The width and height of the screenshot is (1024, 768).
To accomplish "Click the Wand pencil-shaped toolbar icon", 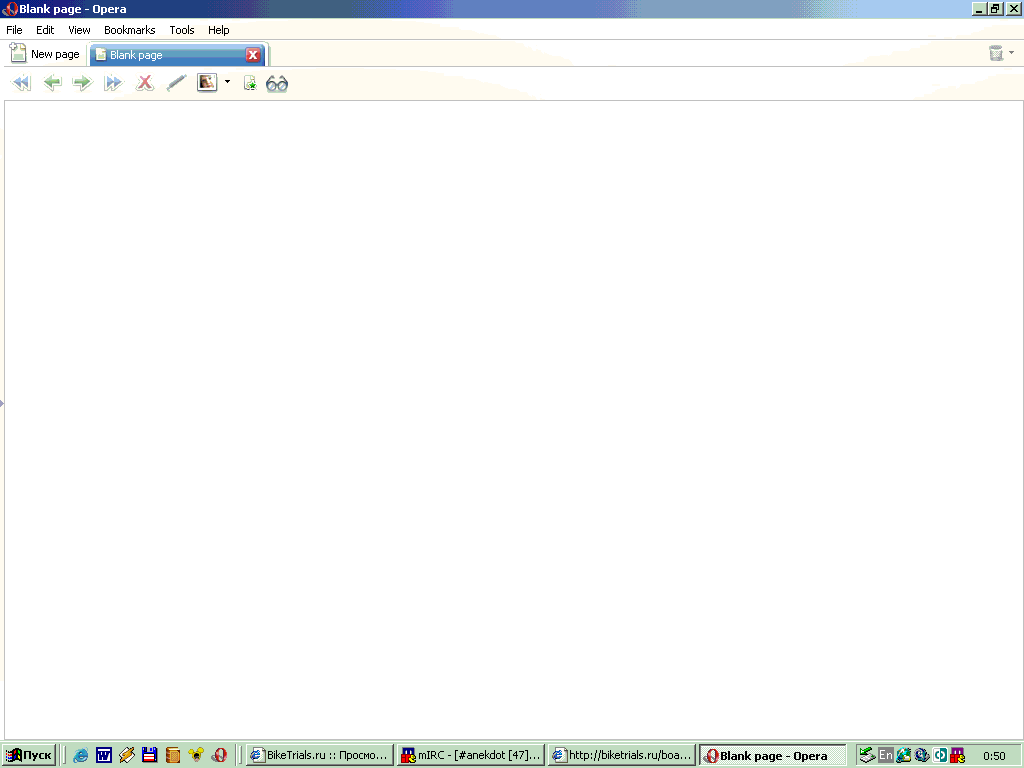I will pyautogui.click(x=176, y=83).
